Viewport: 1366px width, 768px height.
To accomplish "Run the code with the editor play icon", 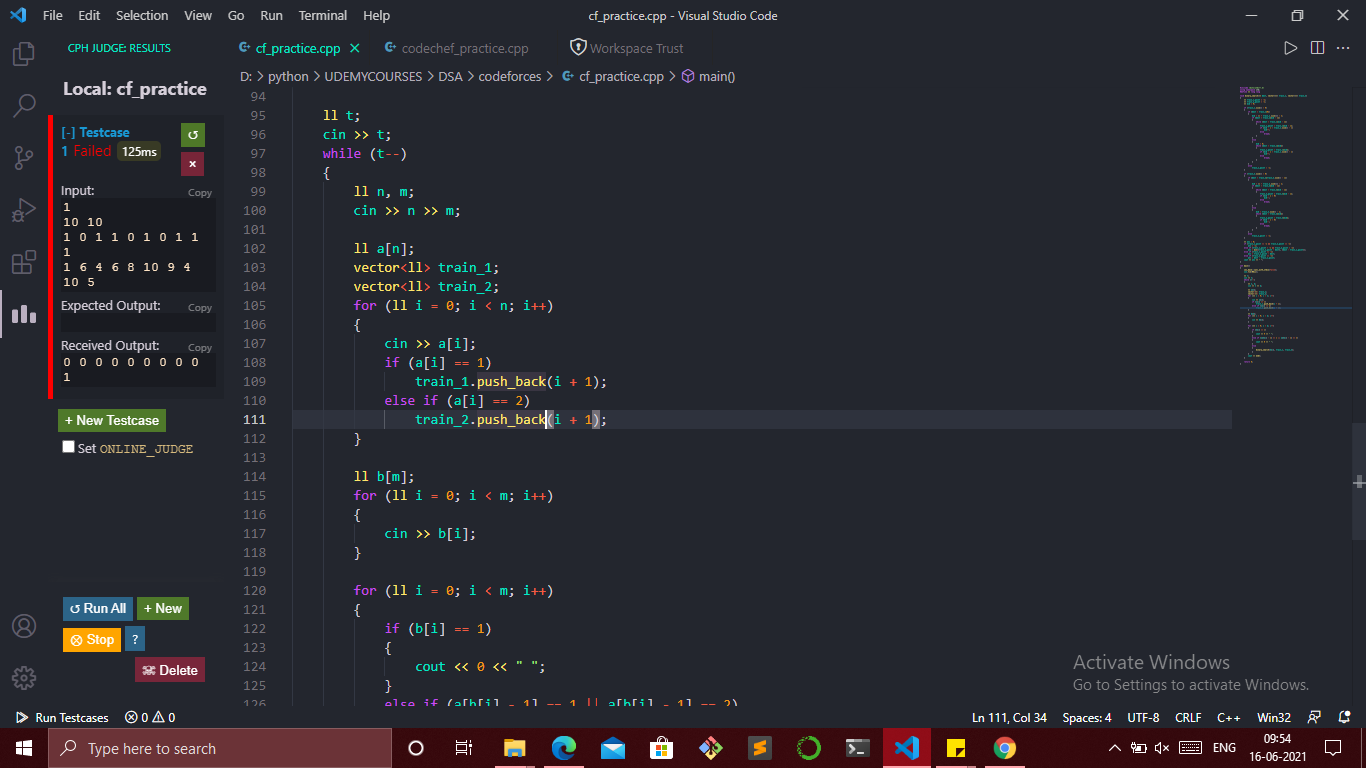I will click(1290, 48).
